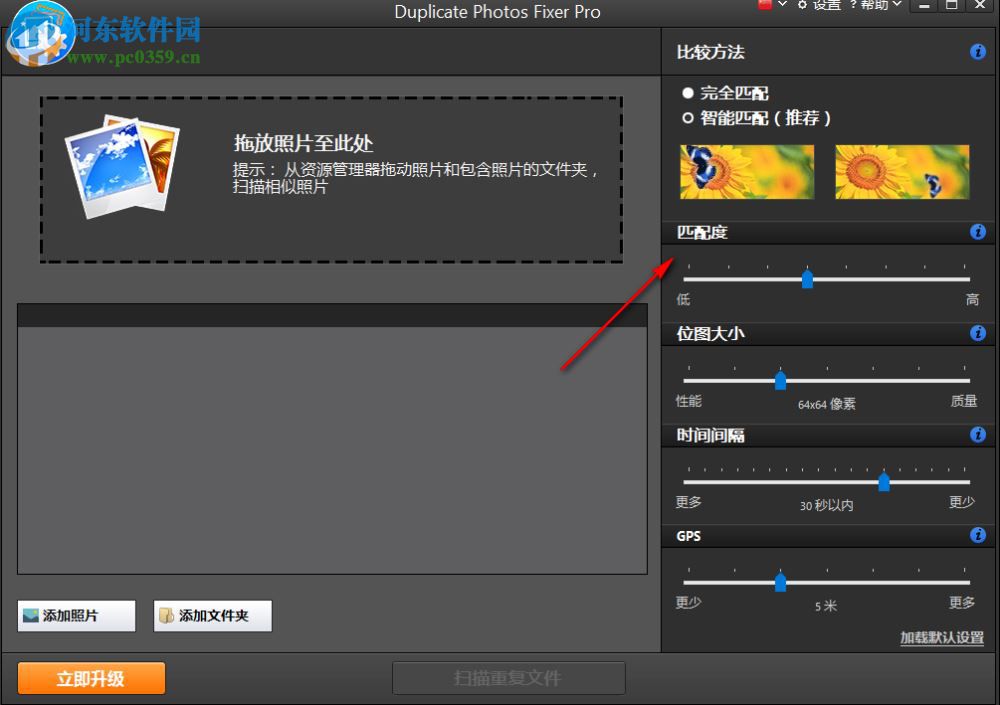Select the 智能匹配（推荐）radio option
Viewport: 1000px width, 705px height.
click(x=689, y=117)
